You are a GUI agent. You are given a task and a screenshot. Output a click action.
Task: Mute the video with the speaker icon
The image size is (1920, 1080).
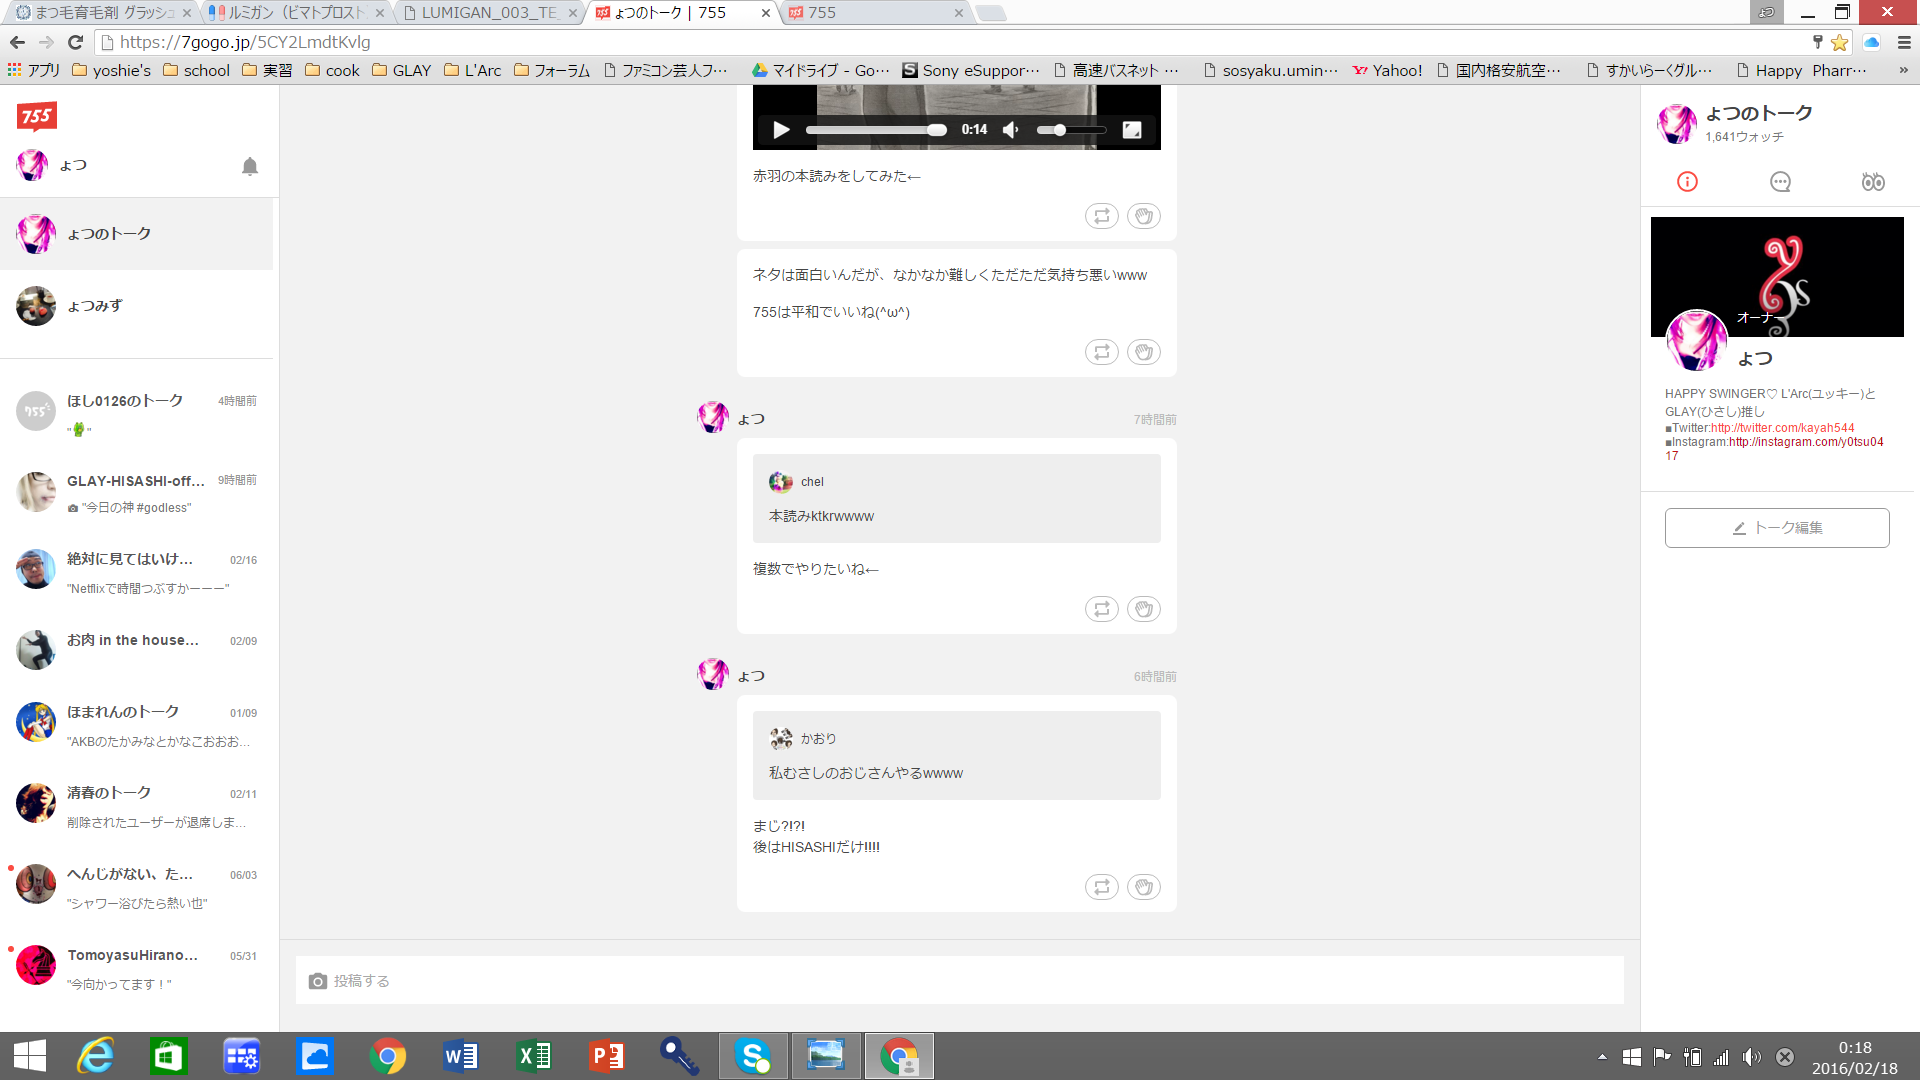(1011, 130)
